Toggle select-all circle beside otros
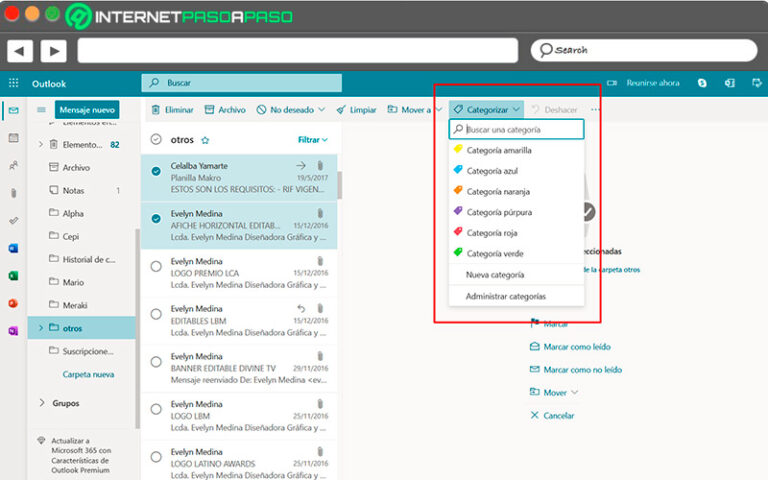 [156, 140]
